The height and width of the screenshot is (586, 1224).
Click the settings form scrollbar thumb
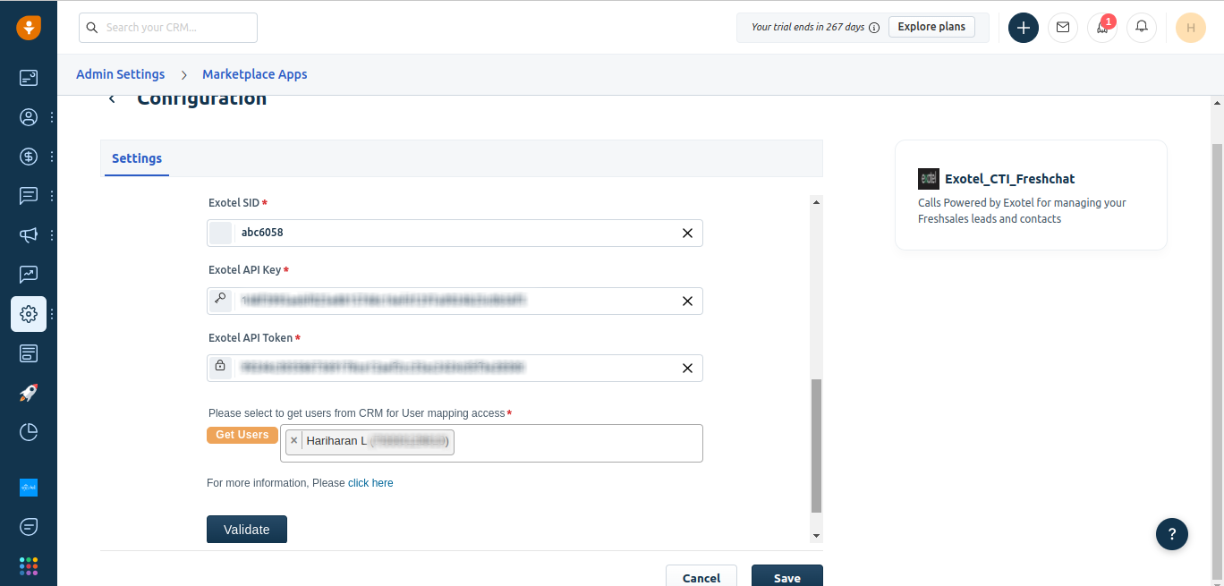816,446
